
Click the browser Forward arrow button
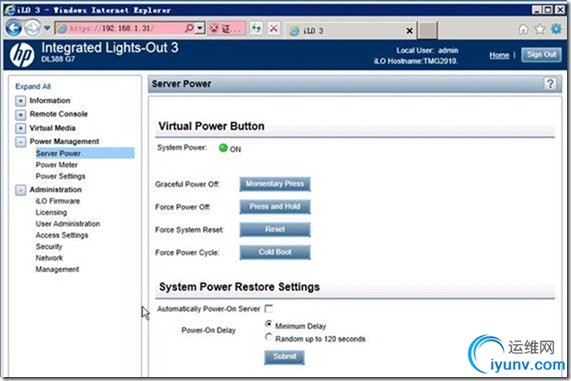pyautogui.click(x=32, y=28)
